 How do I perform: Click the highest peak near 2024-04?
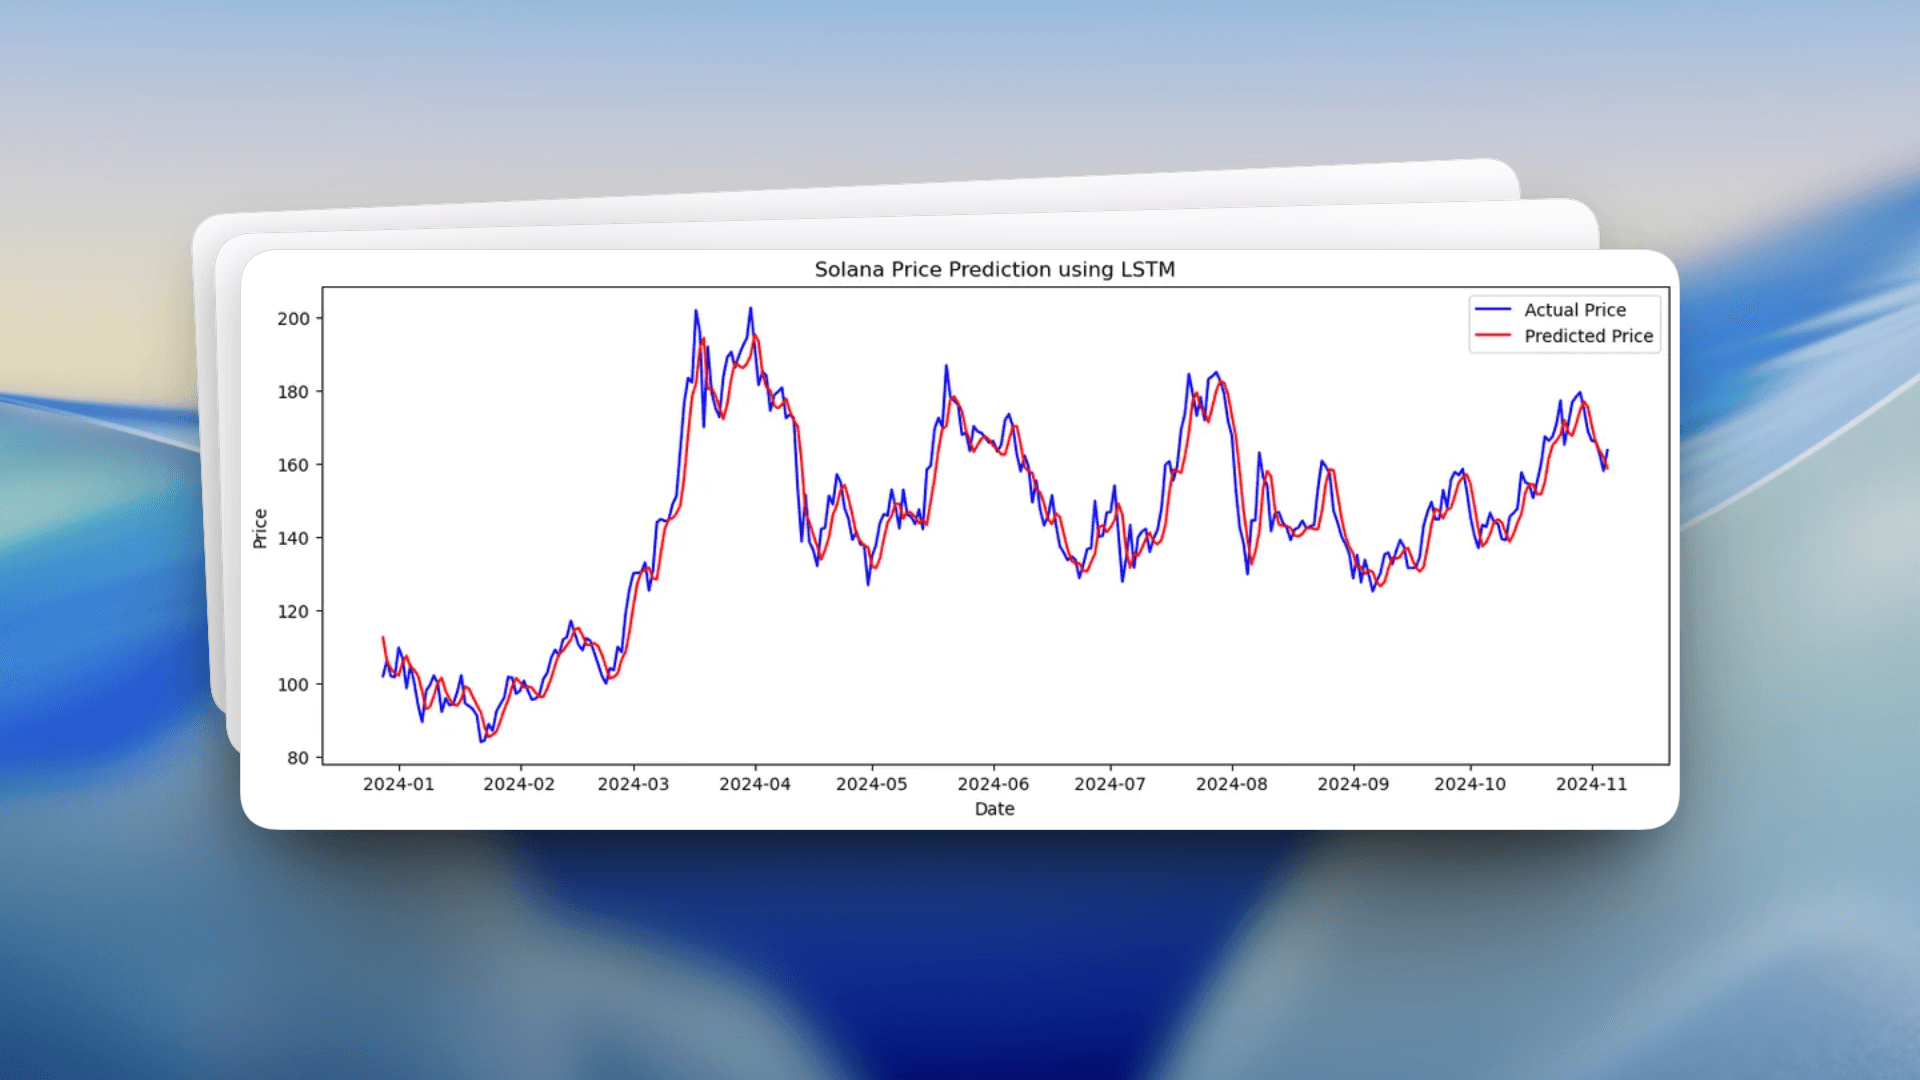tap(751, 308)
